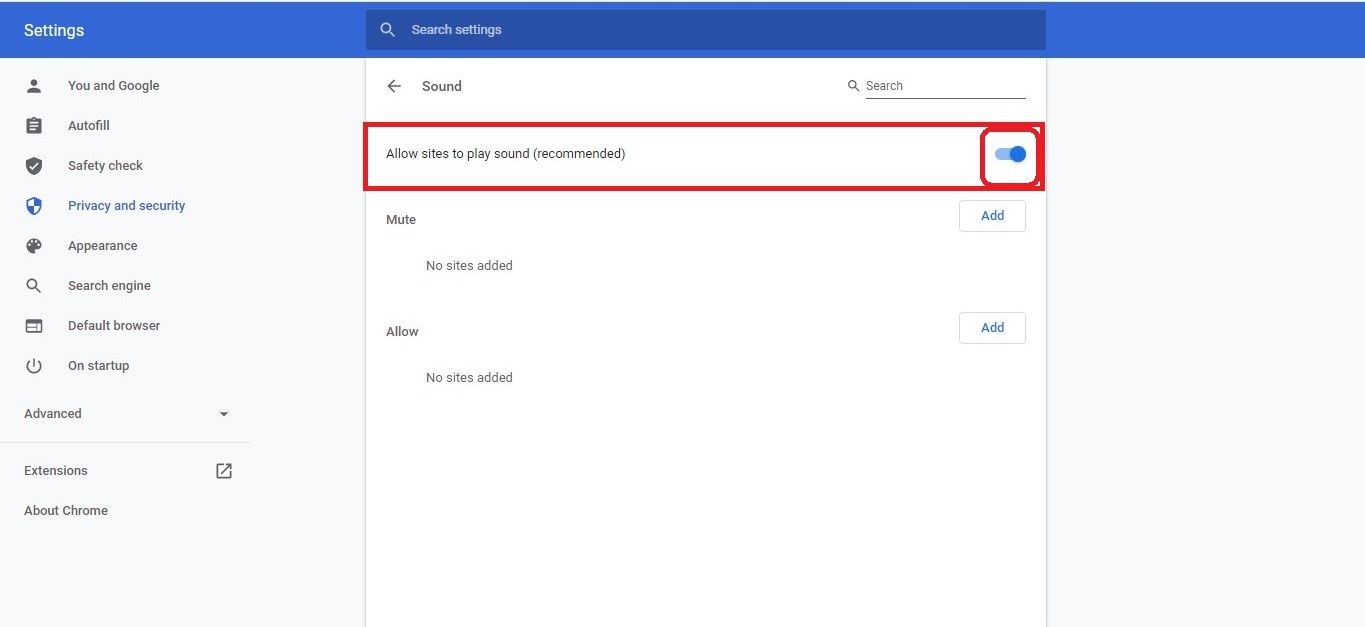Select the Privacy and security shield icon
This screenshot has width=1365, height=627.
point(33,205)
